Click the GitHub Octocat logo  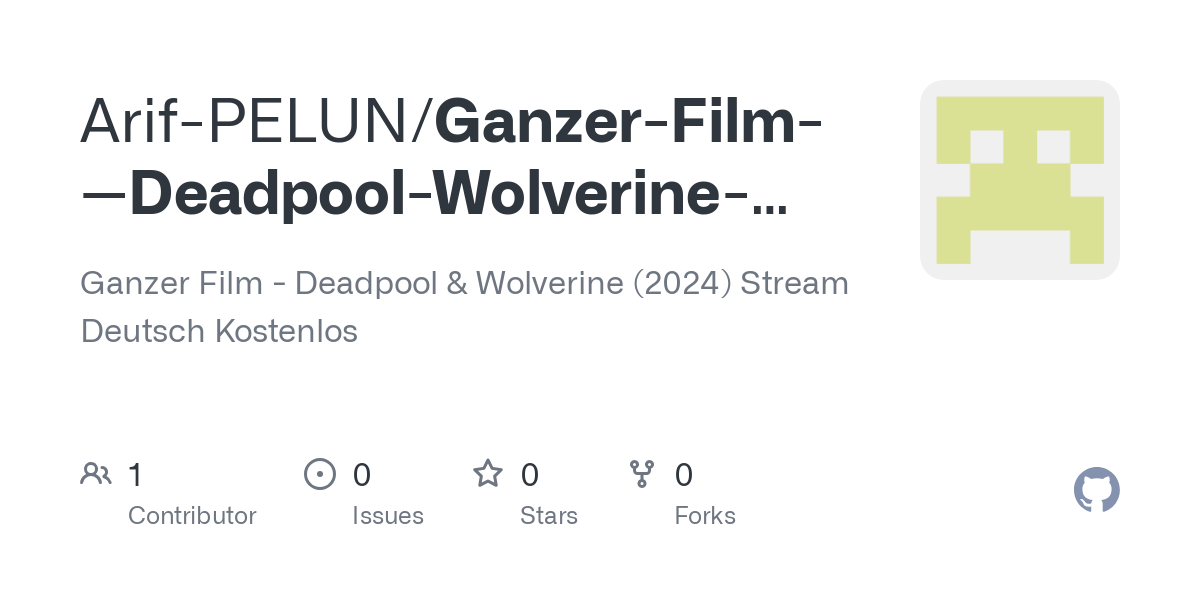point(1096,490)
